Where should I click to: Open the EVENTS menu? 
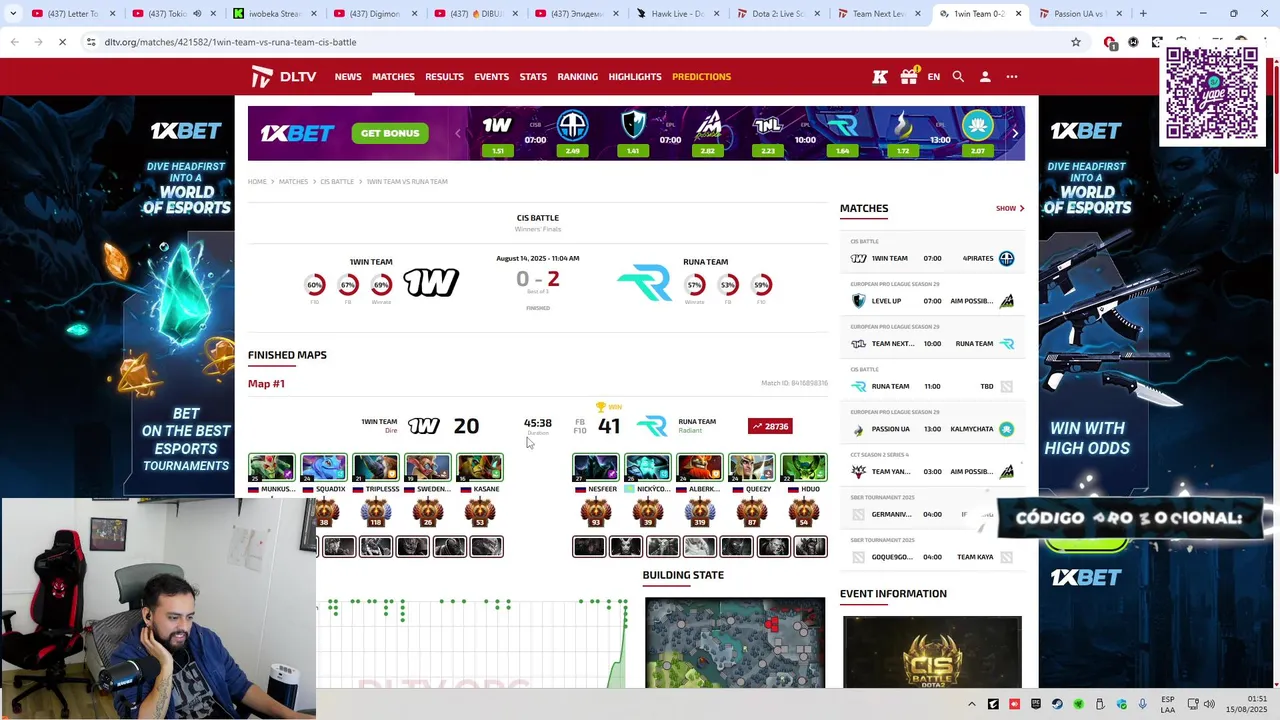point(491,77)
